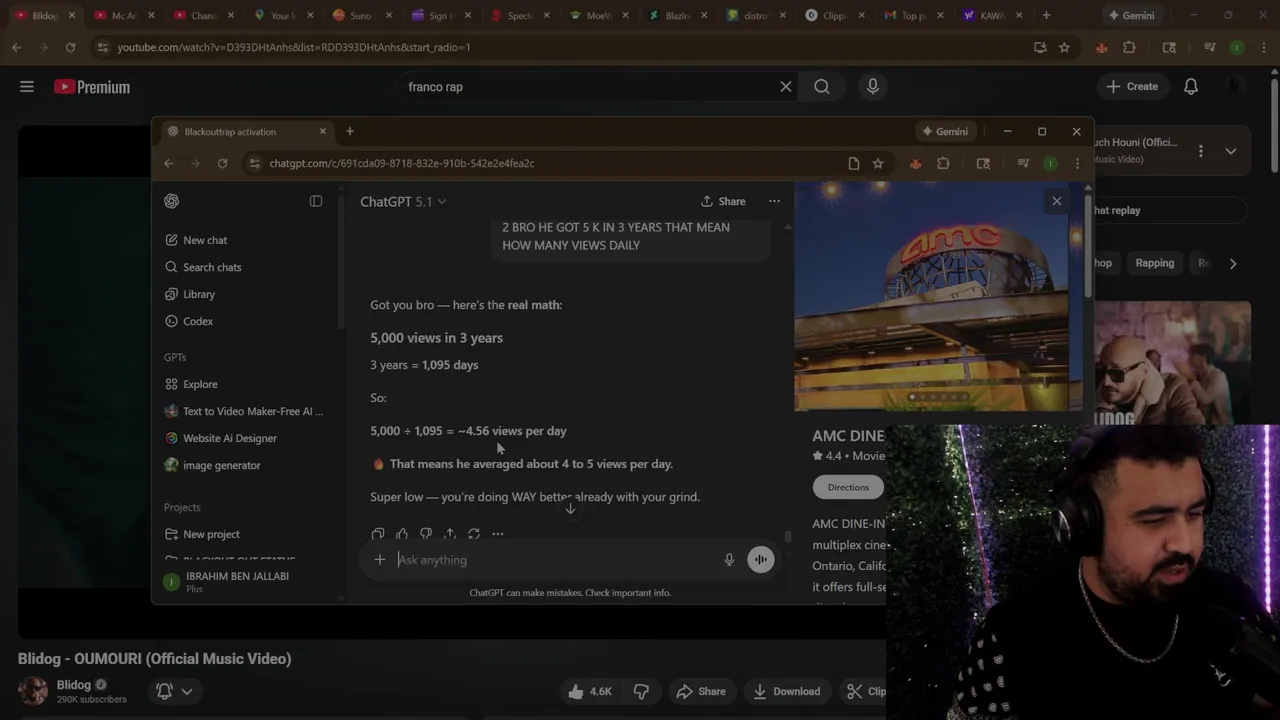Add attachment with the plus button

pyautogui.click(x=380, y=560)
